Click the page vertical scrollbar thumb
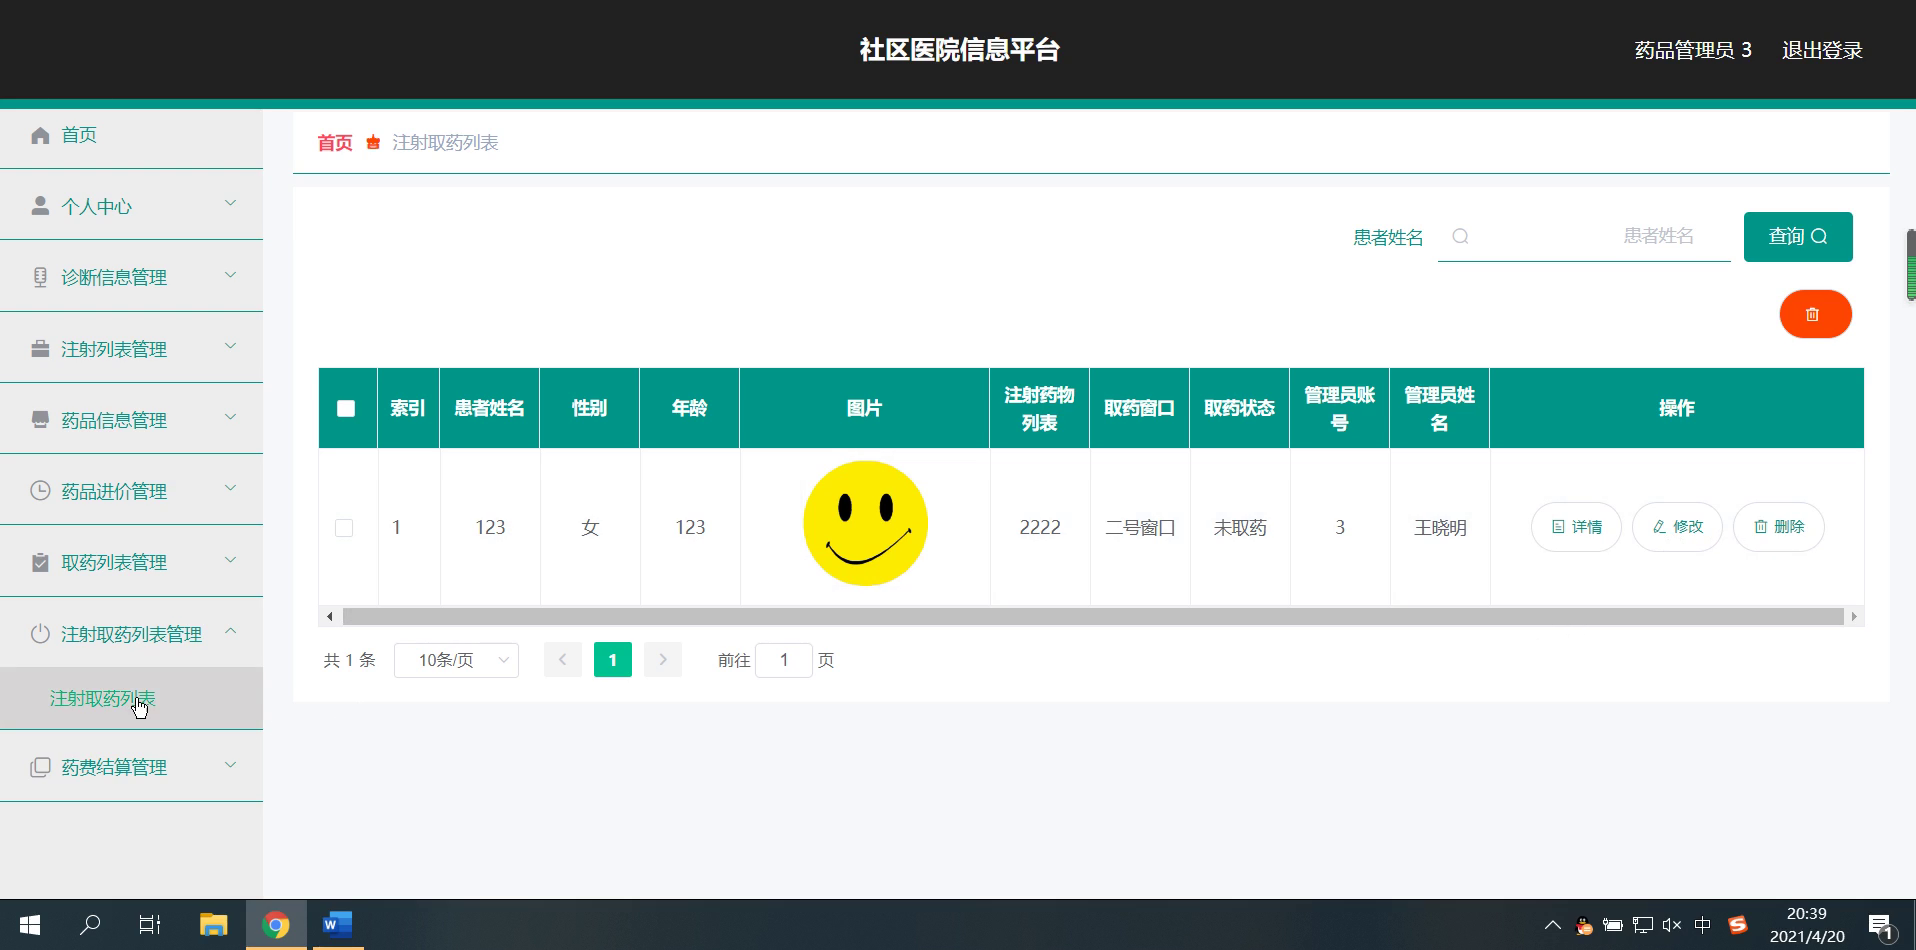 pos(1910,265)
